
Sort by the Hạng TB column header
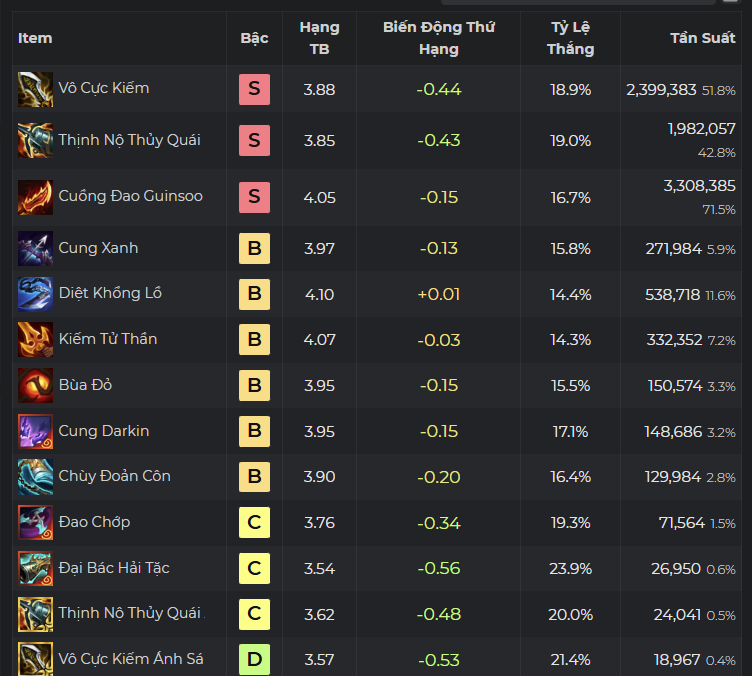(319, 38)
